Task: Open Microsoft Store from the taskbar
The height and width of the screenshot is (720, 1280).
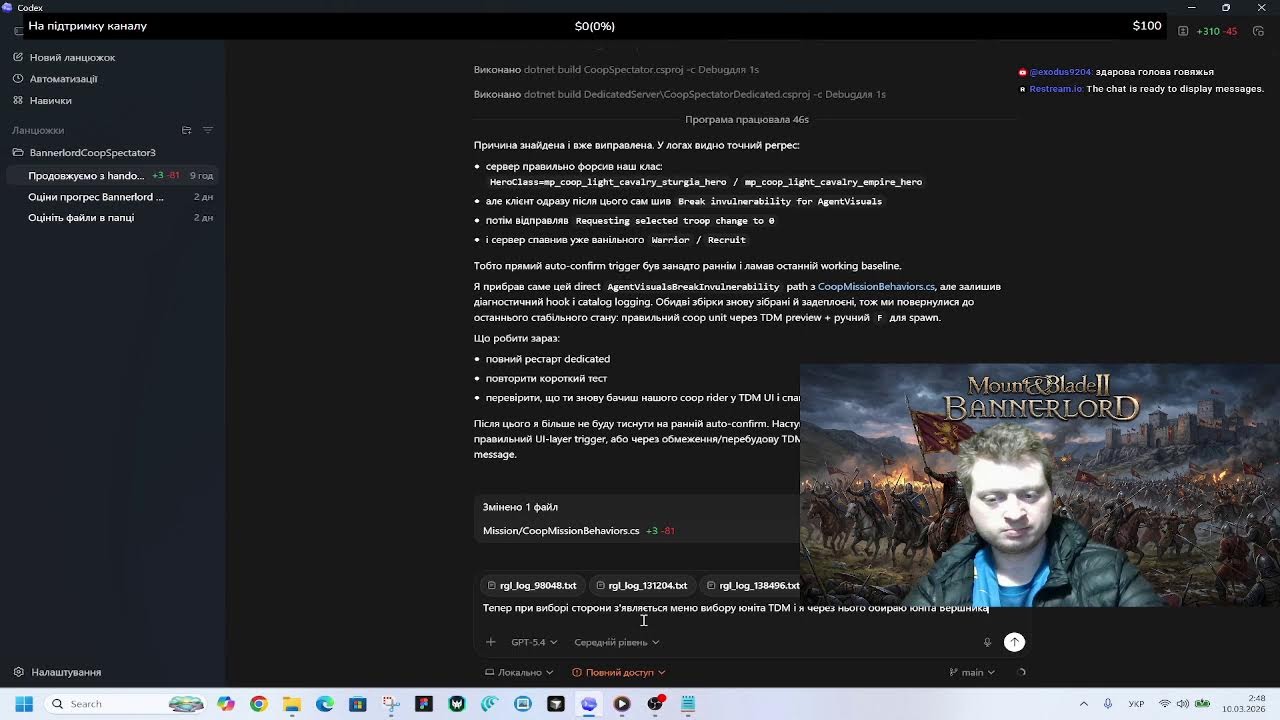Action: [358, 704]
